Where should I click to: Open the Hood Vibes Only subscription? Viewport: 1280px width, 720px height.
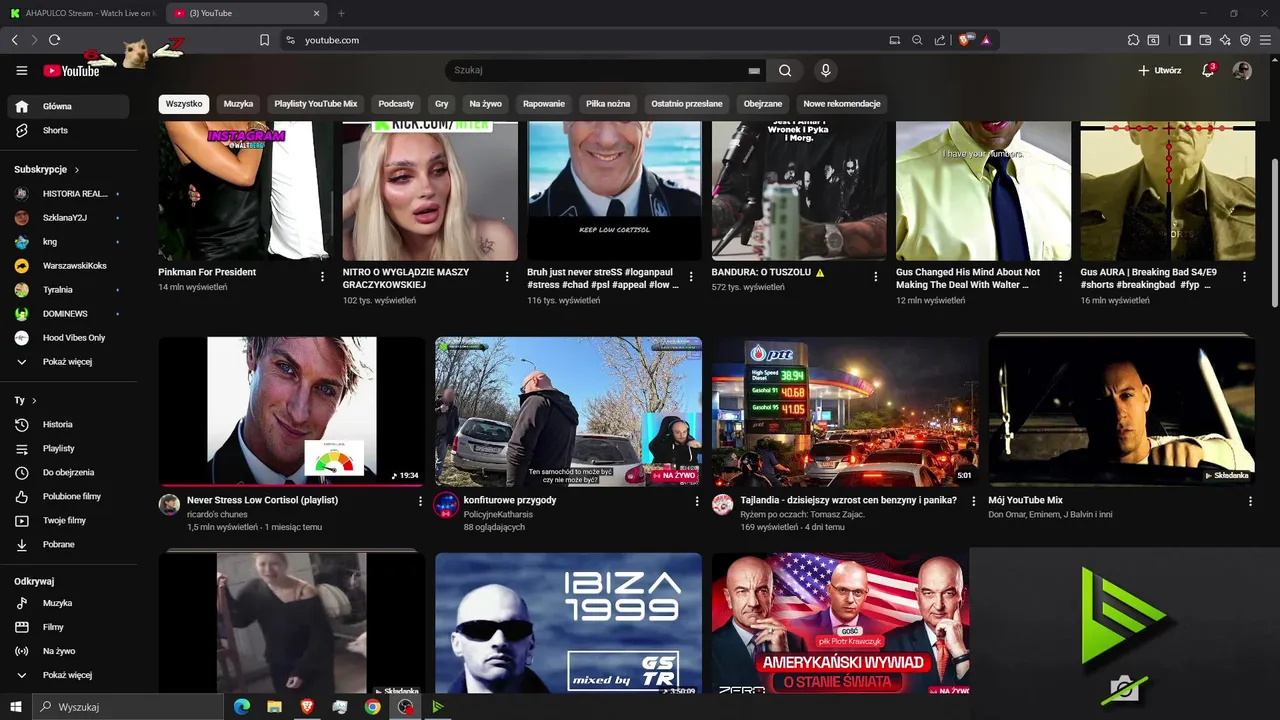click(68, 338)
